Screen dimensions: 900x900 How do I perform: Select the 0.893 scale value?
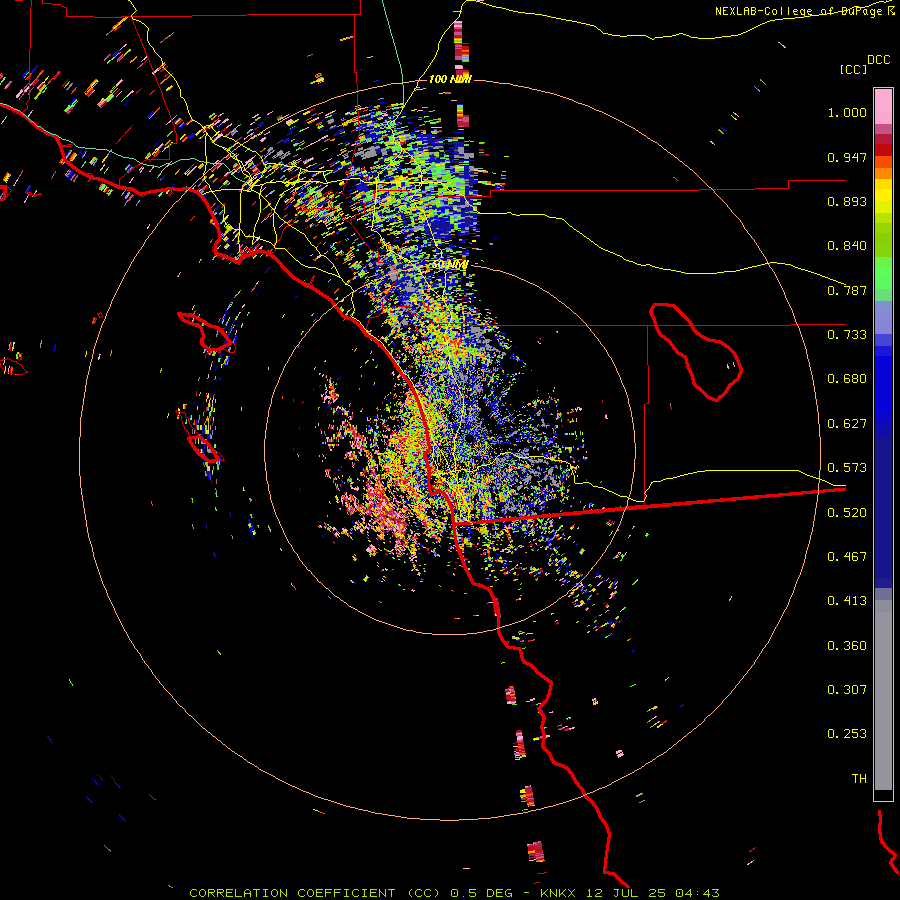(x=847, y=201)
